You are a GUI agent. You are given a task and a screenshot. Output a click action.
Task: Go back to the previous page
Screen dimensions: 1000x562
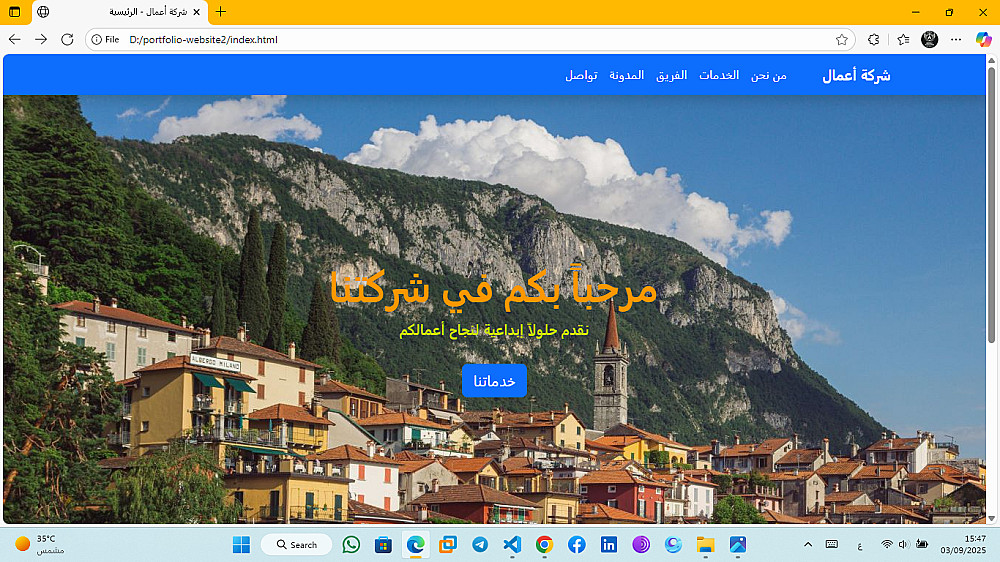coord(15,40)
